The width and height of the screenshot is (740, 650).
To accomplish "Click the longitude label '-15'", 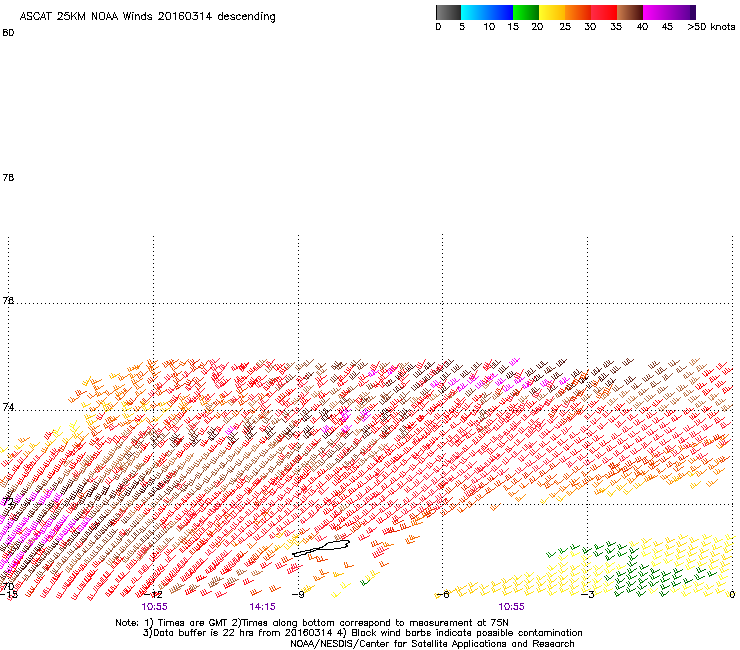I will 8,595.
